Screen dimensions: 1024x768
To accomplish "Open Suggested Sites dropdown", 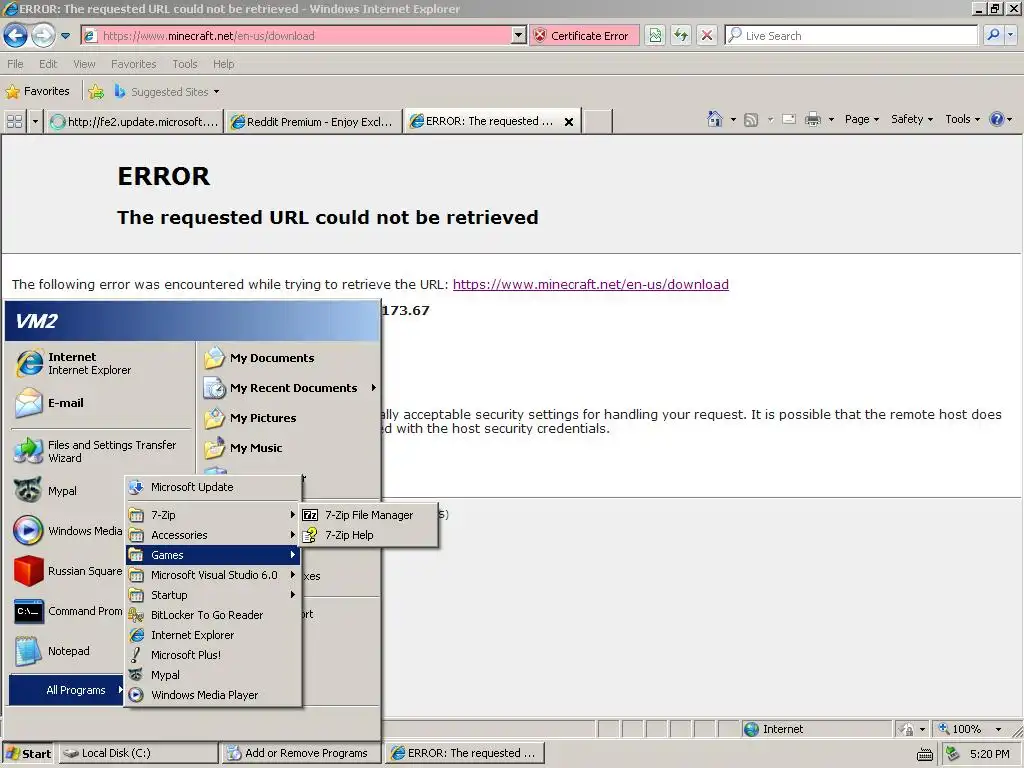I will tap(167, 91).
